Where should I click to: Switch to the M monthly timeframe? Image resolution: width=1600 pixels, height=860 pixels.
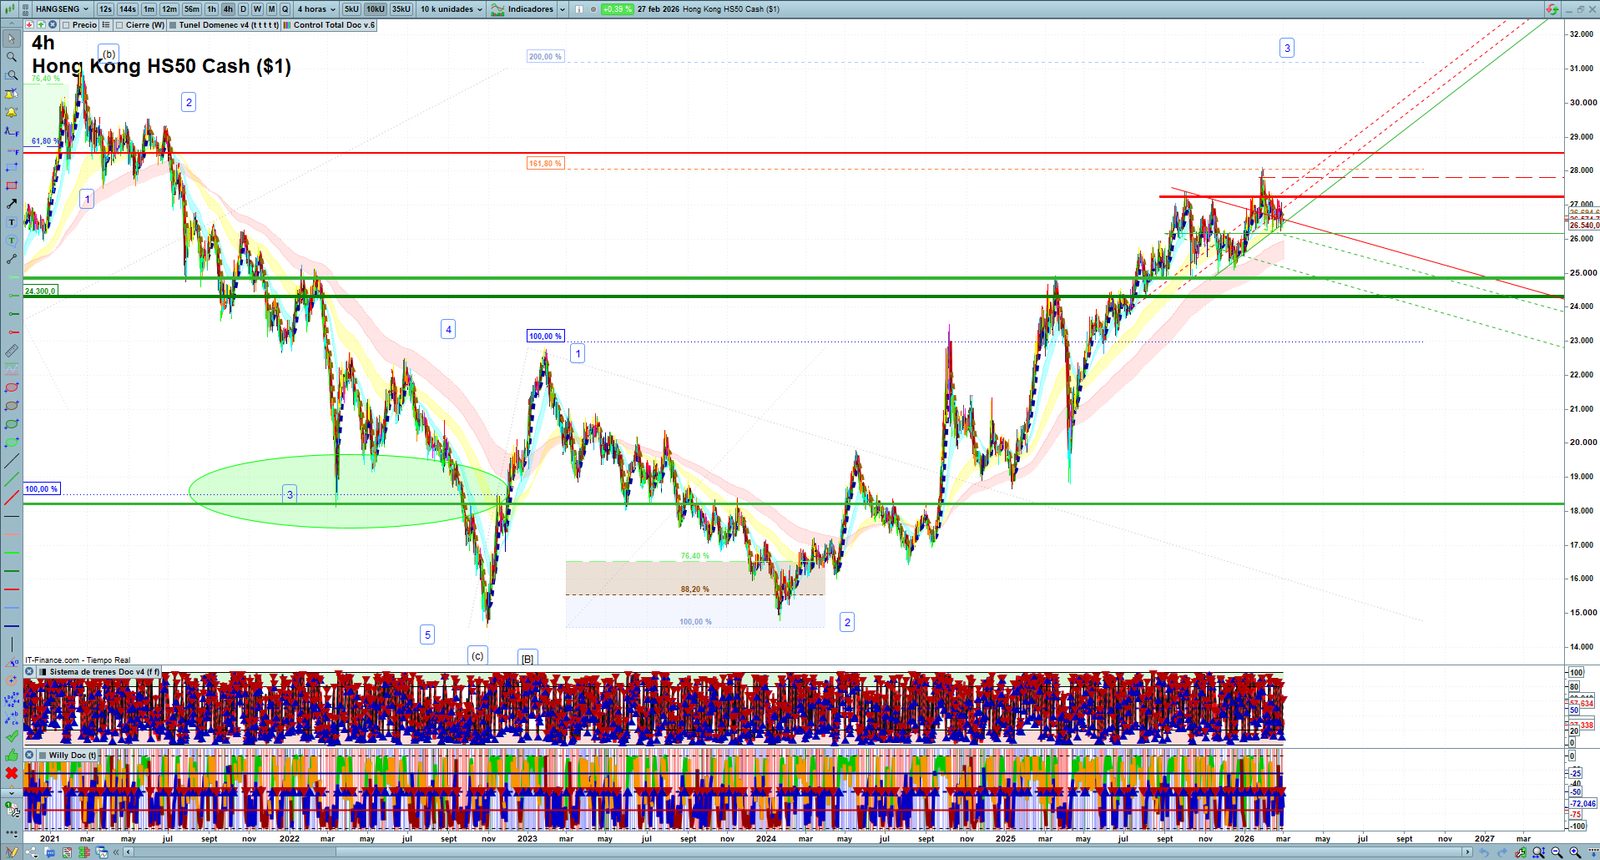271,9
